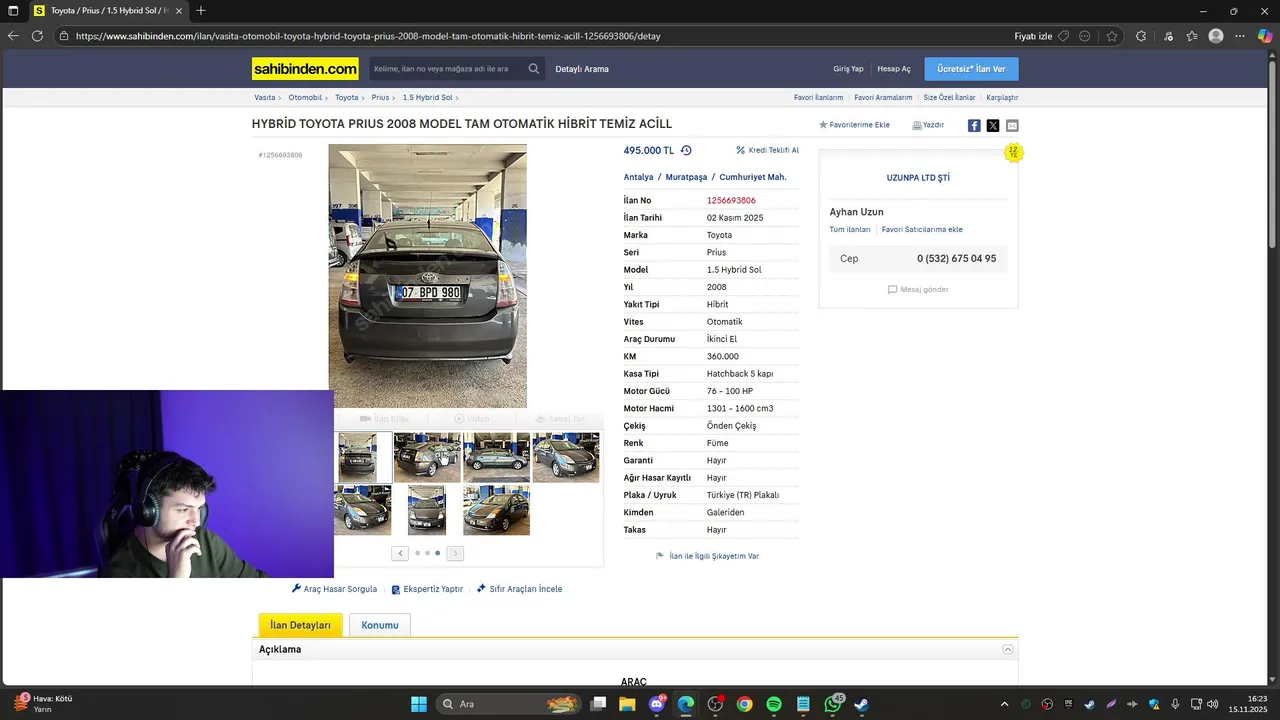
Task: Click Cumhuriyet Mah. location link
Action: [x=753, y=177]
